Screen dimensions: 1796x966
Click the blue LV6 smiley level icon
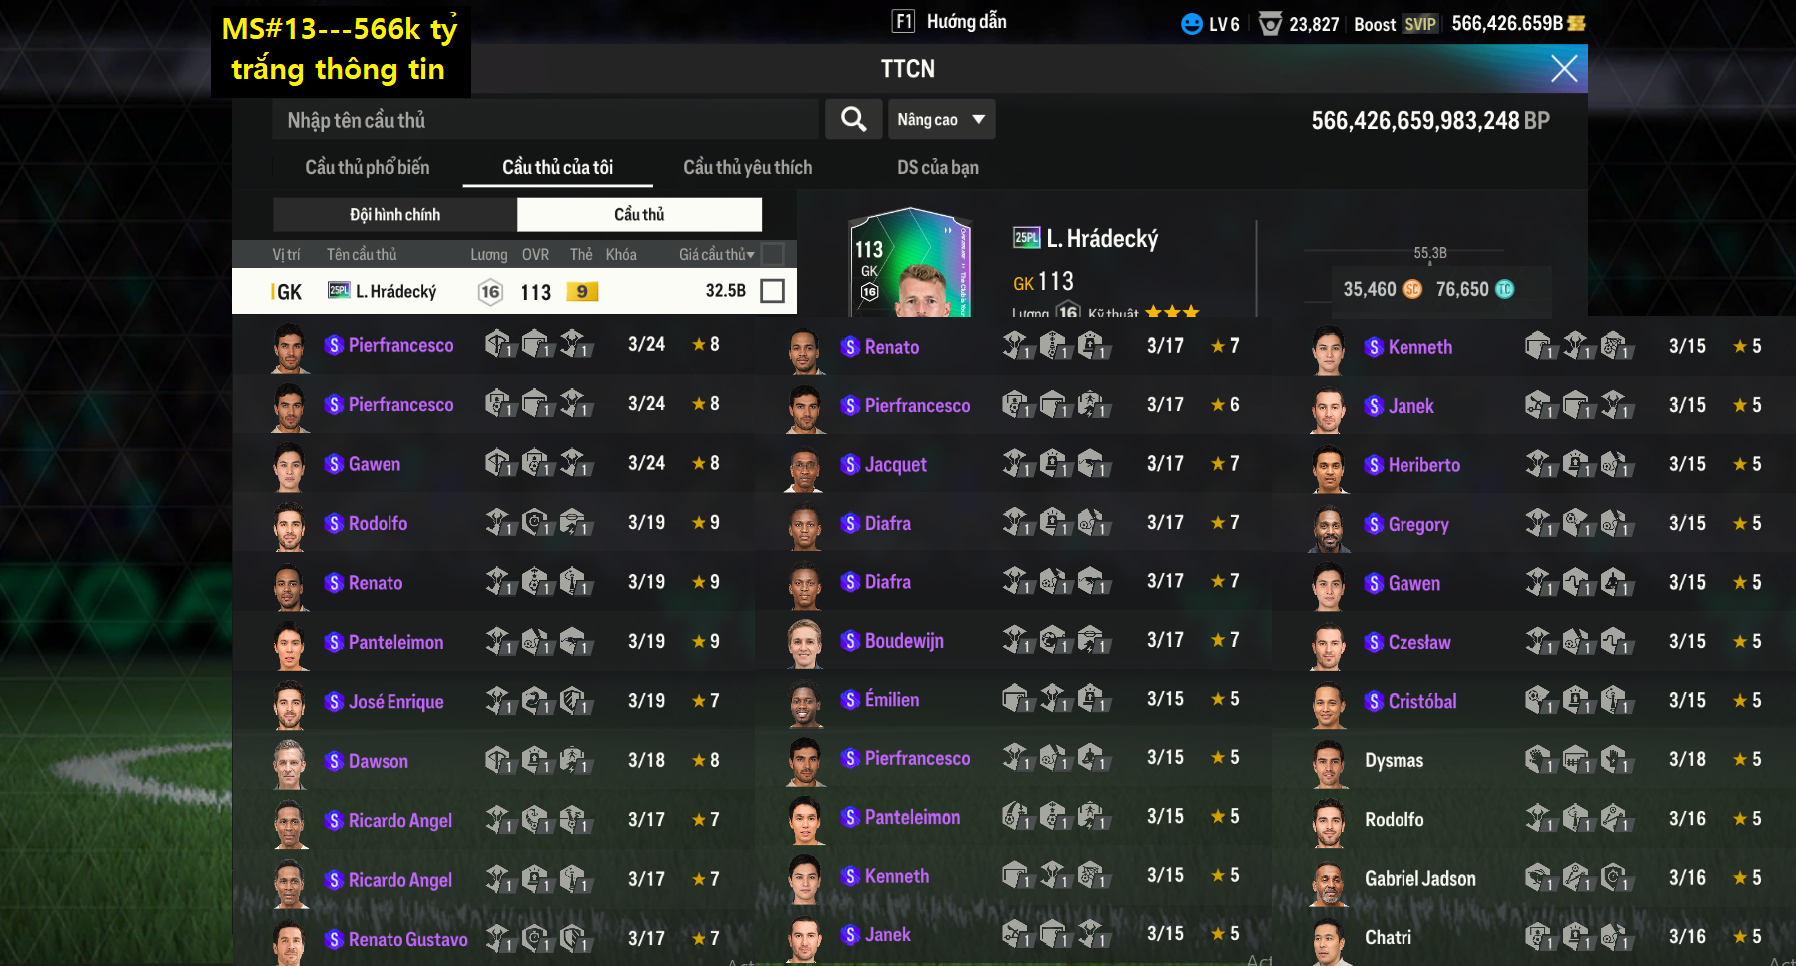coord(1192,24)
